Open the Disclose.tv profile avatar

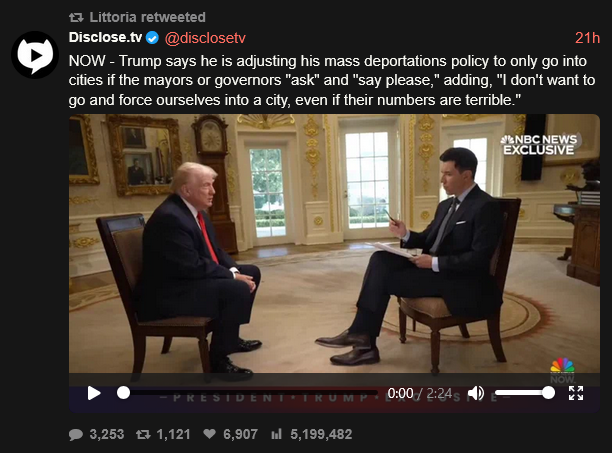[35, 55]
